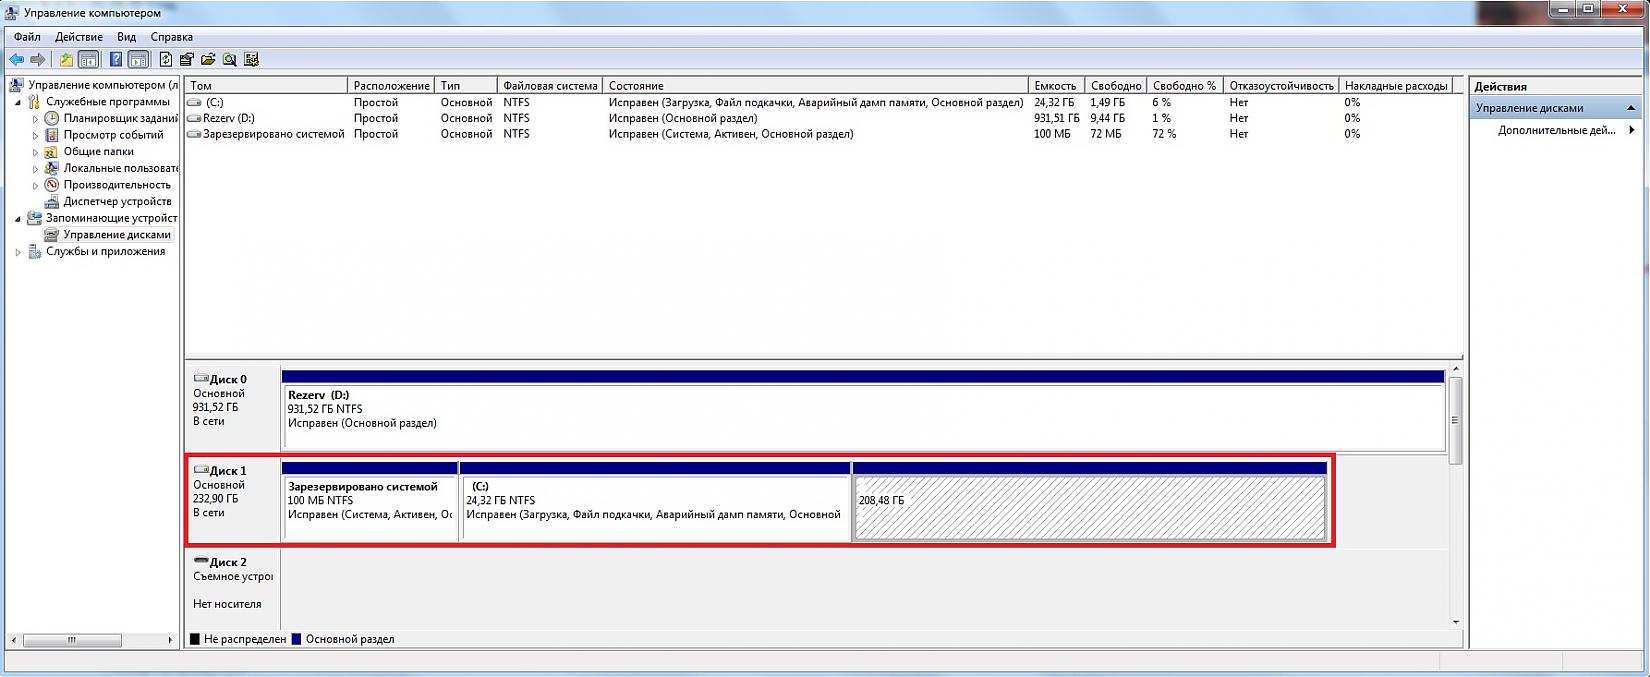Image resolution: width=1650 pixels, height=677 pixels.
Task: Open the Вид menu
Action: (x=126, y=37)
